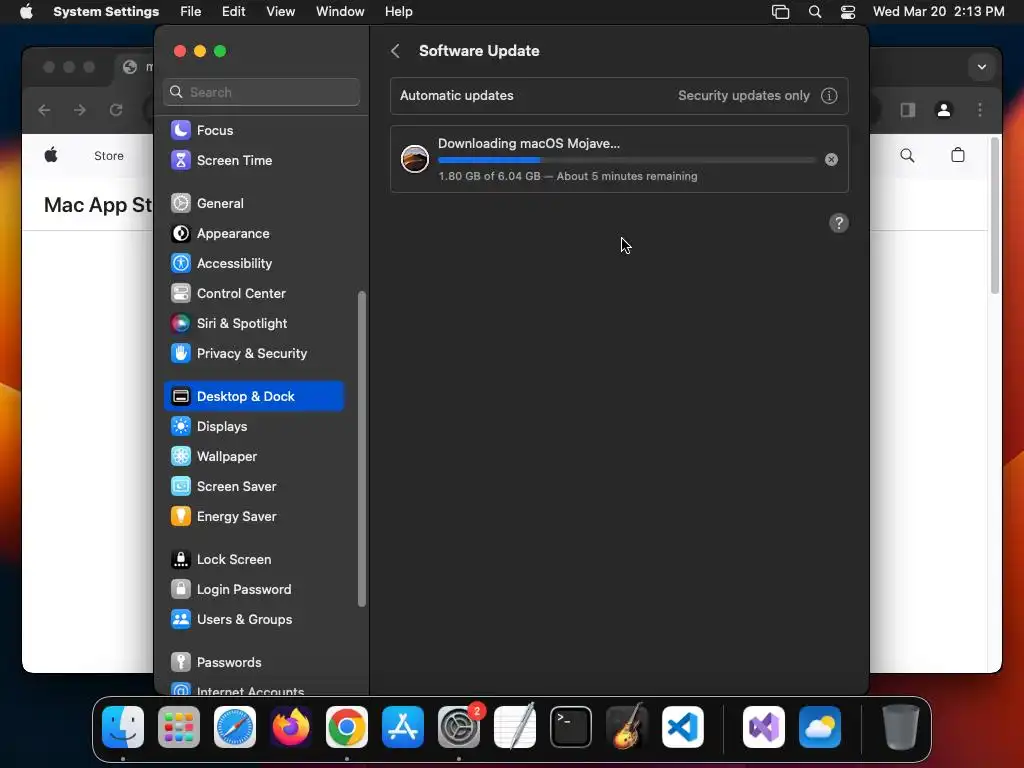The width and height of the screenshot is (1024, 768).
Task: Open the Software Update help button
Action: 839,223
